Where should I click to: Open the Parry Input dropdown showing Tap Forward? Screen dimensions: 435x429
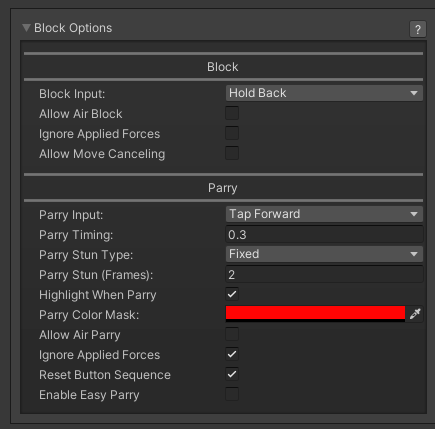pyautogui.click(x=324, y=214)
